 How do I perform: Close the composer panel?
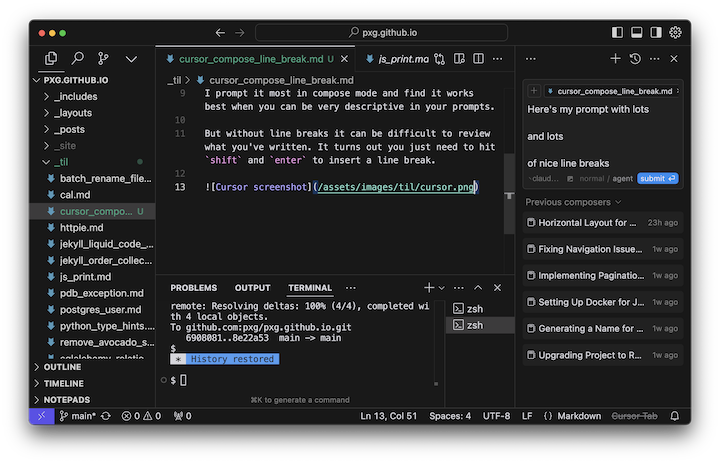tap(674, 59)
